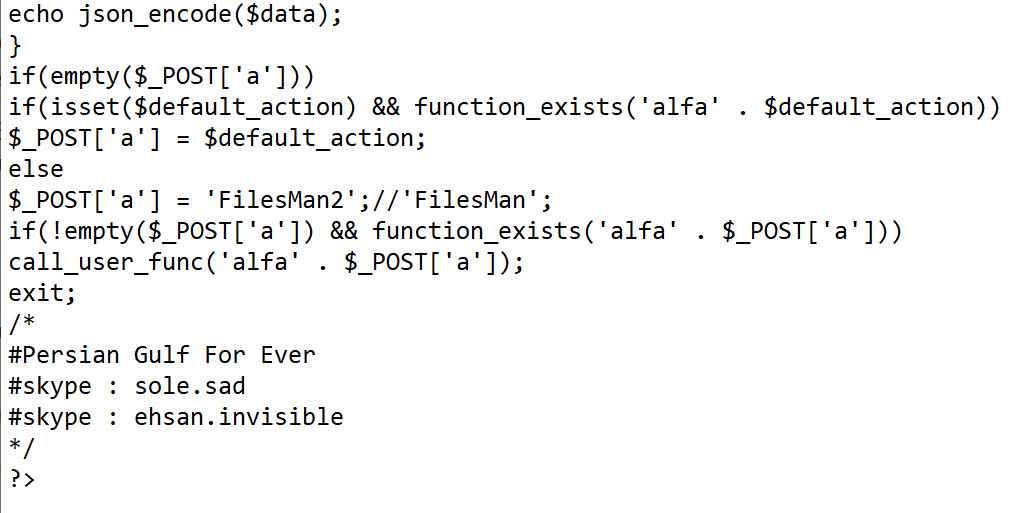Screen dimensions: 1018x513
Task: Click the lone closing curly brace
Action: click(15, 46)
